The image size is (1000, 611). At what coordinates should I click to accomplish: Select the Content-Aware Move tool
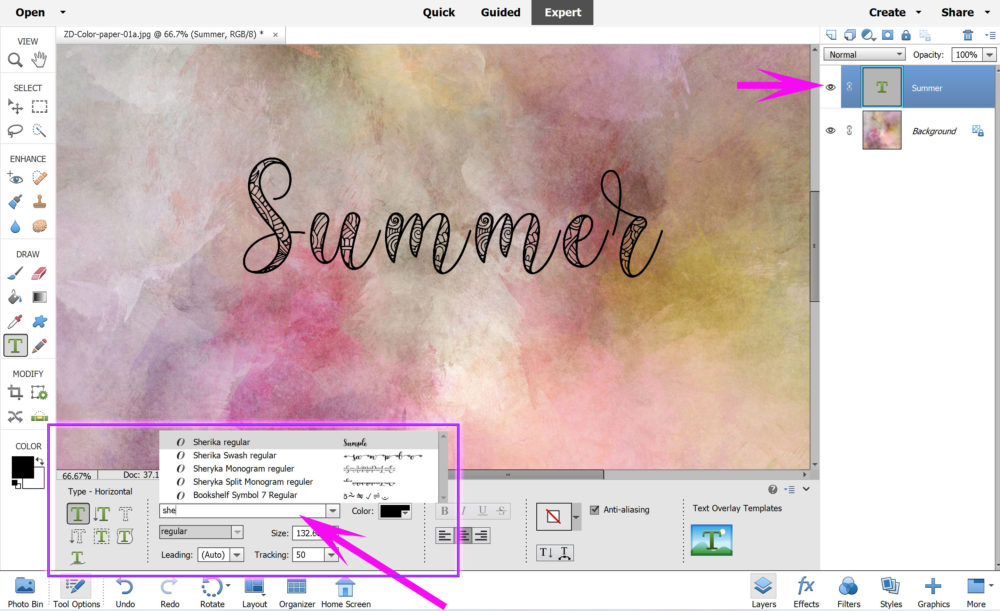[15, 416]
